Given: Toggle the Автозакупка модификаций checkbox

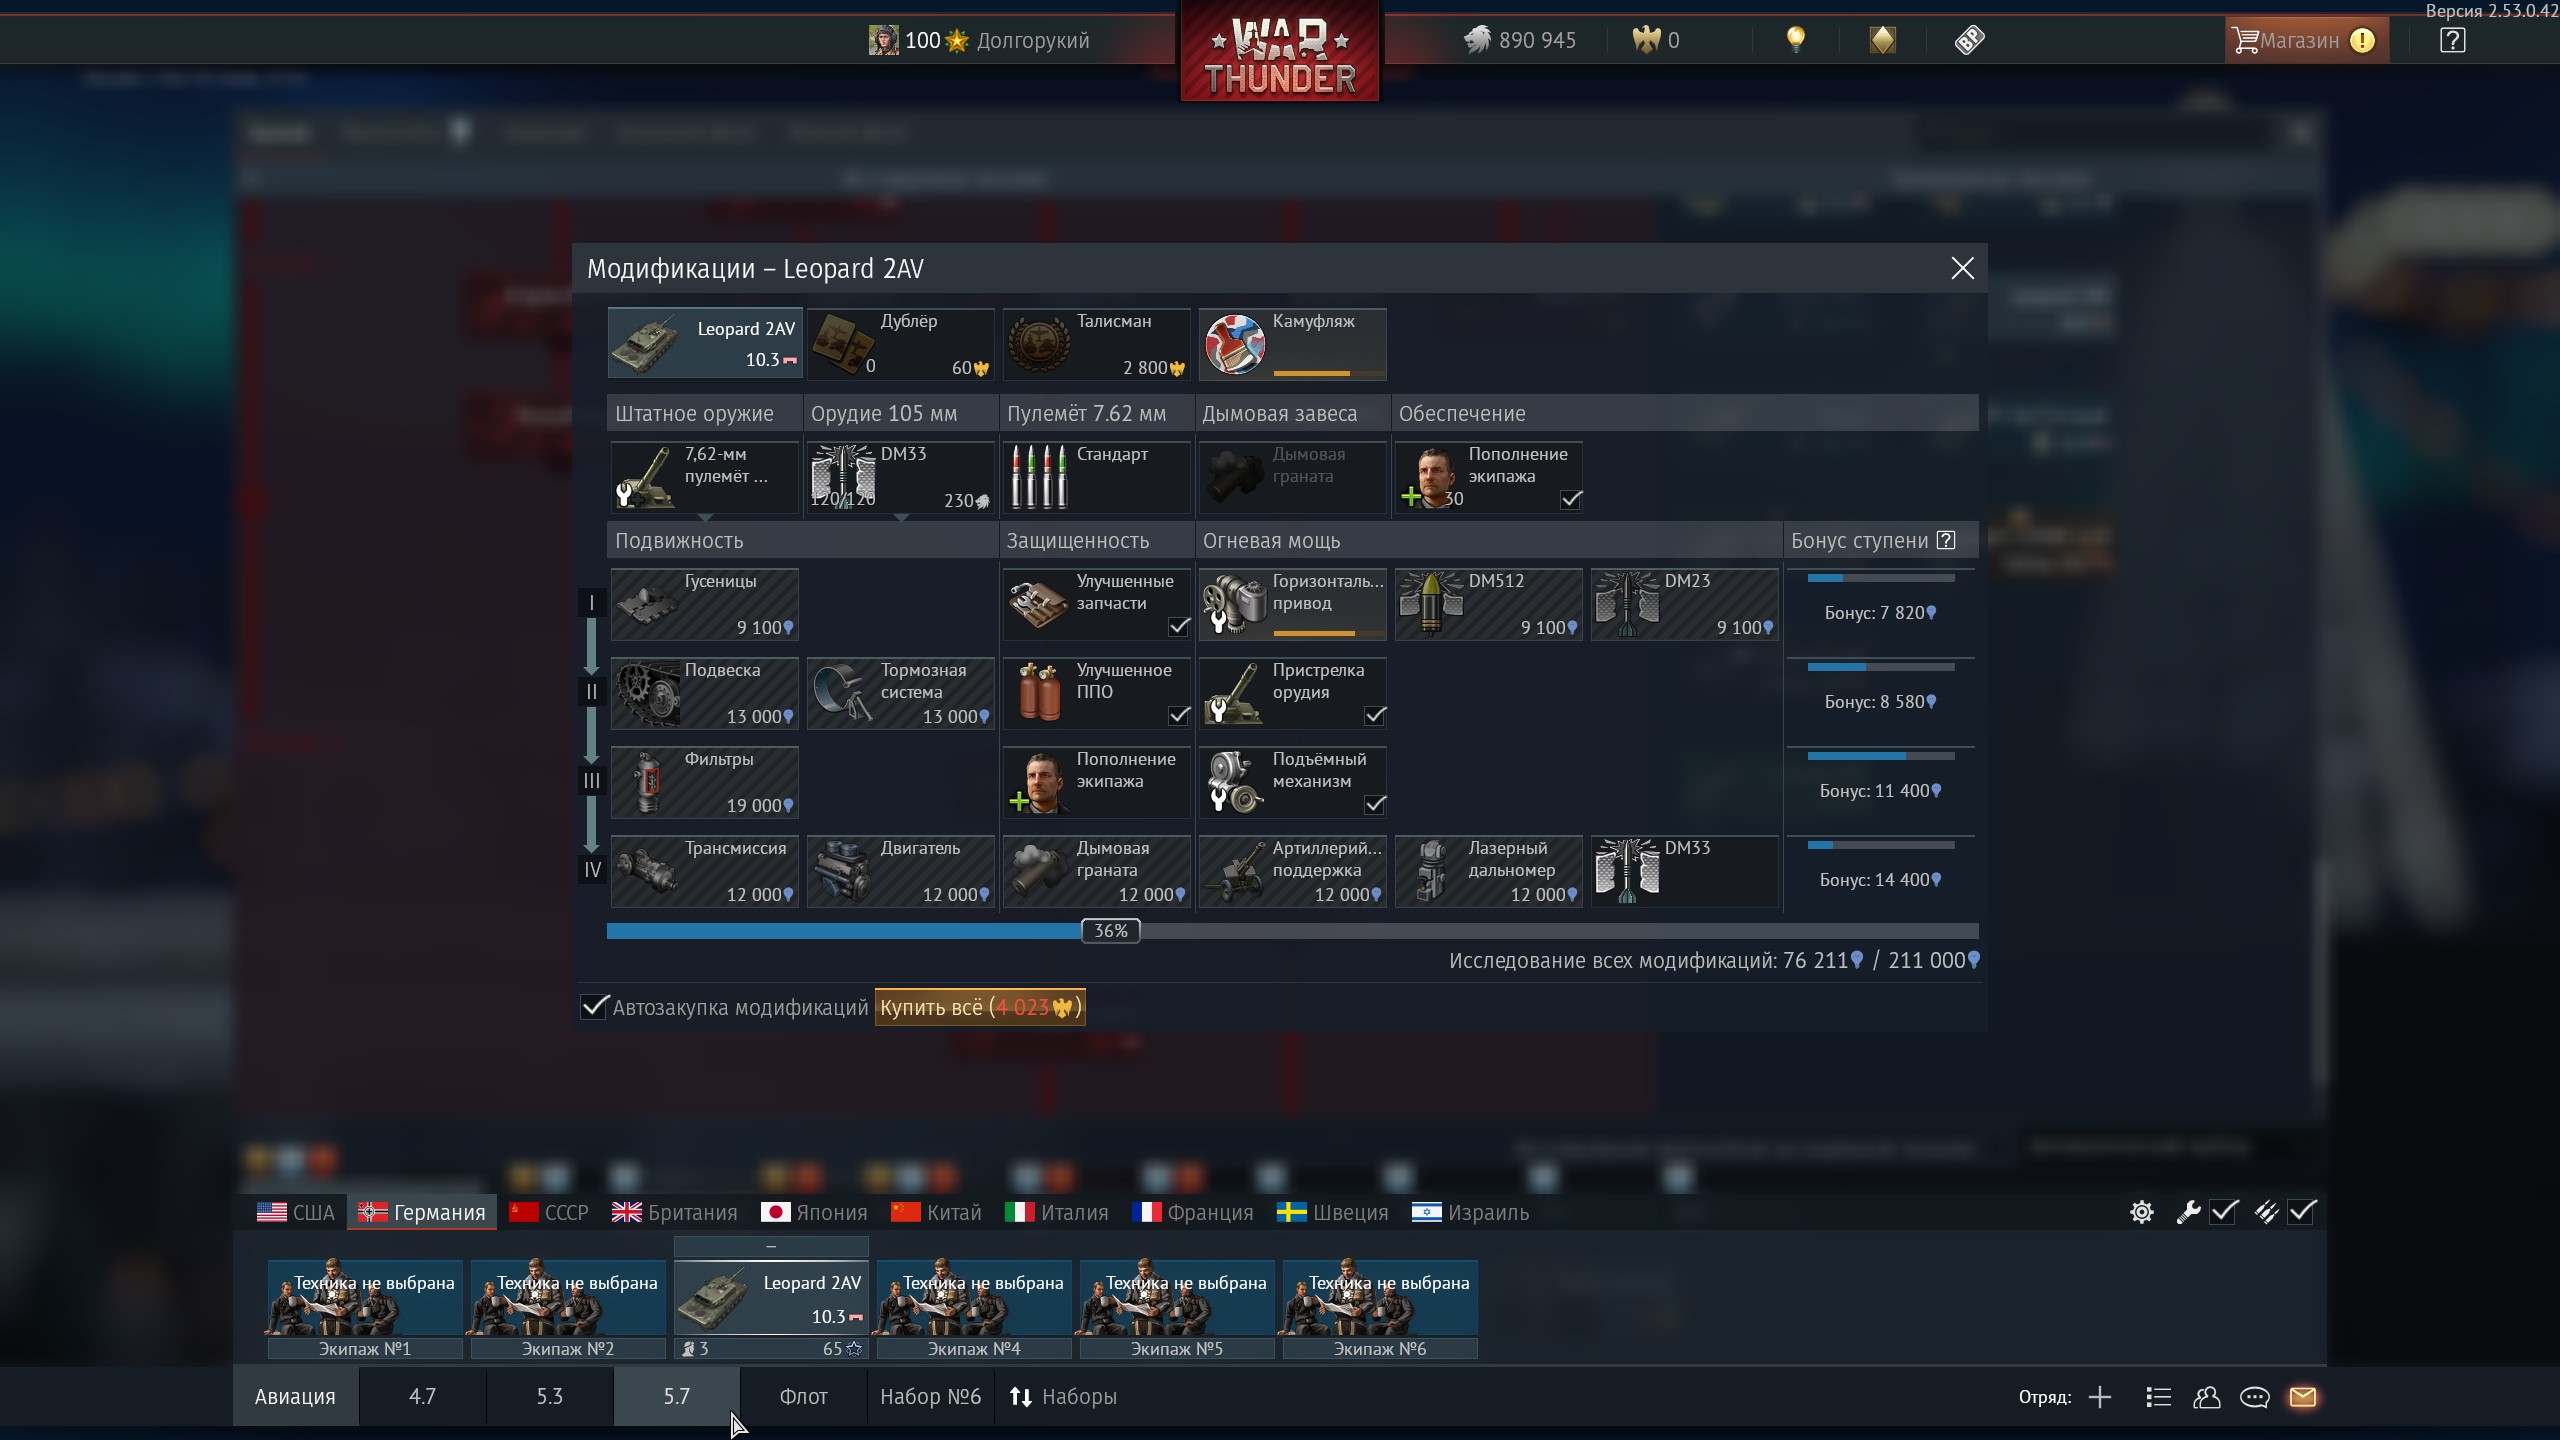Looking at the screenshot, I should [x=595, y=1007].
